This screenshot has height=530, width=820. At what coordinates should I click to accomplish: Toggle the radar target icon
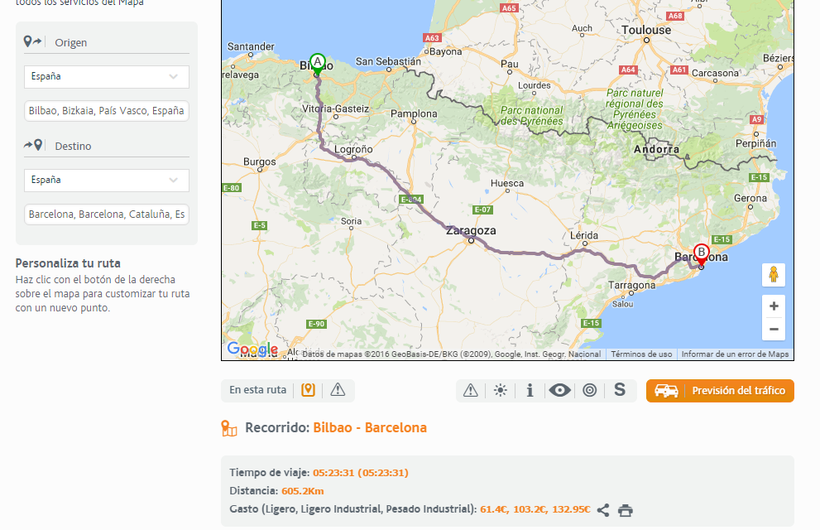click(x=589, y=390)
